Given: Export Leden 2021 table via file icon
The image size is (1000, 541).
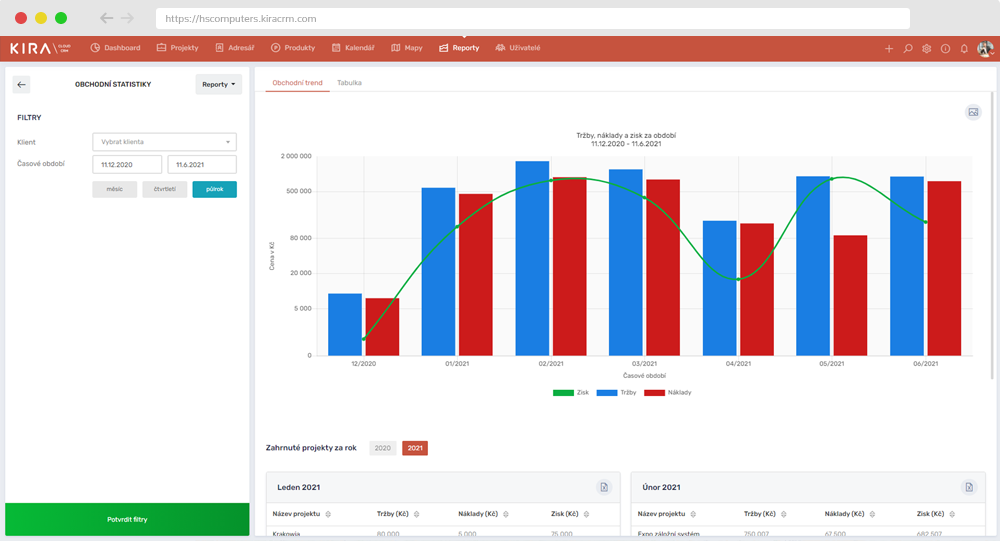Looking at the screenshot, I should tap(604, 487).
